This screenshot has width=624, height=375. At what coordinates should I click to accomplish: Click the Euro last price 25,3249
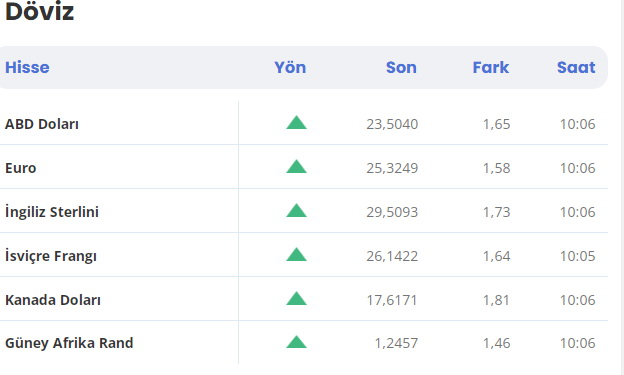(x=392, y=168)
